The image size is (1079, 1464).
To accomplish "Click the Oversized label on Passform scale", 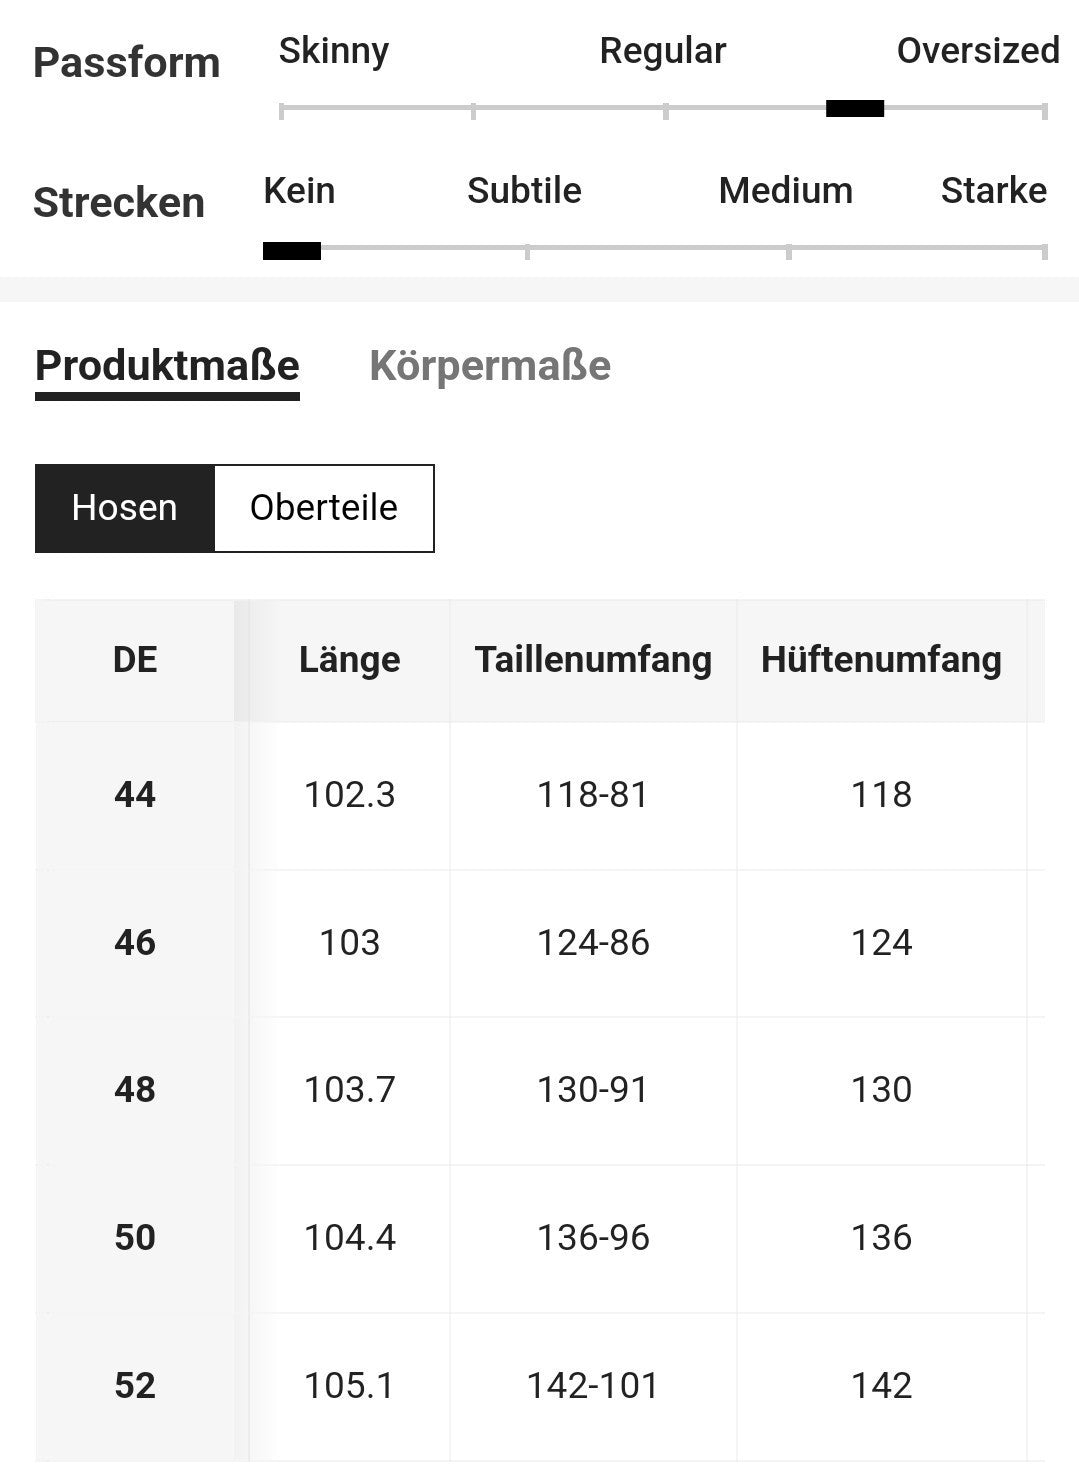I will pos(978,51).
